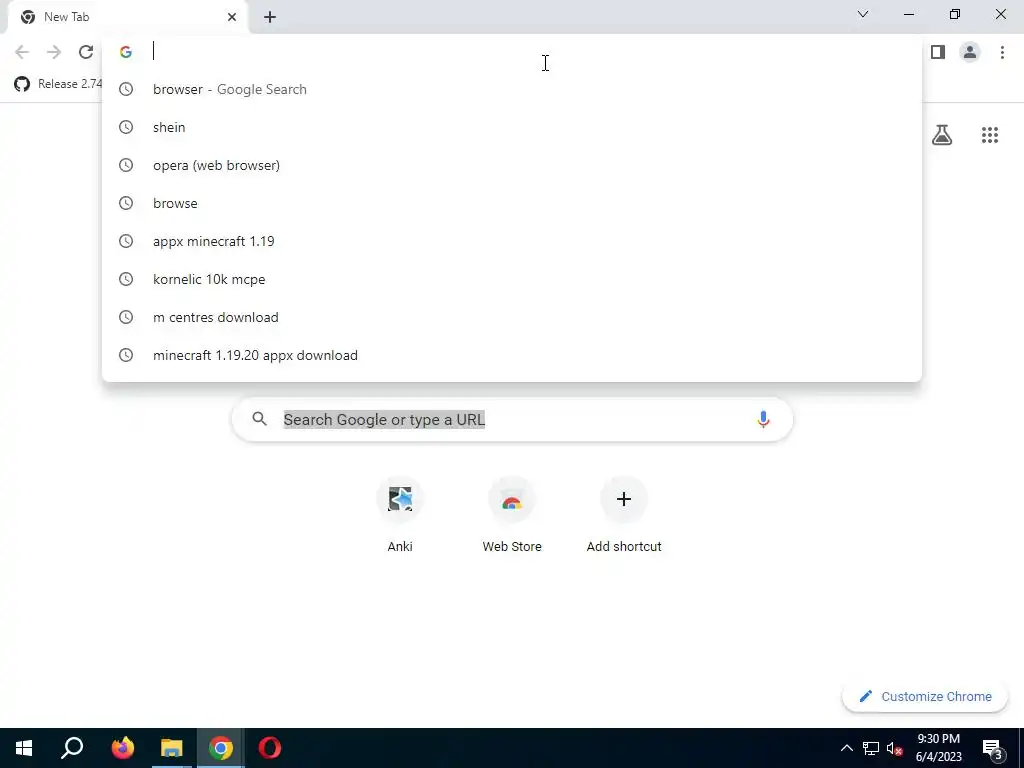
Task: Pick 'minecraft 1.19.20 appx download' suggestion
Action: coord(512,355)
